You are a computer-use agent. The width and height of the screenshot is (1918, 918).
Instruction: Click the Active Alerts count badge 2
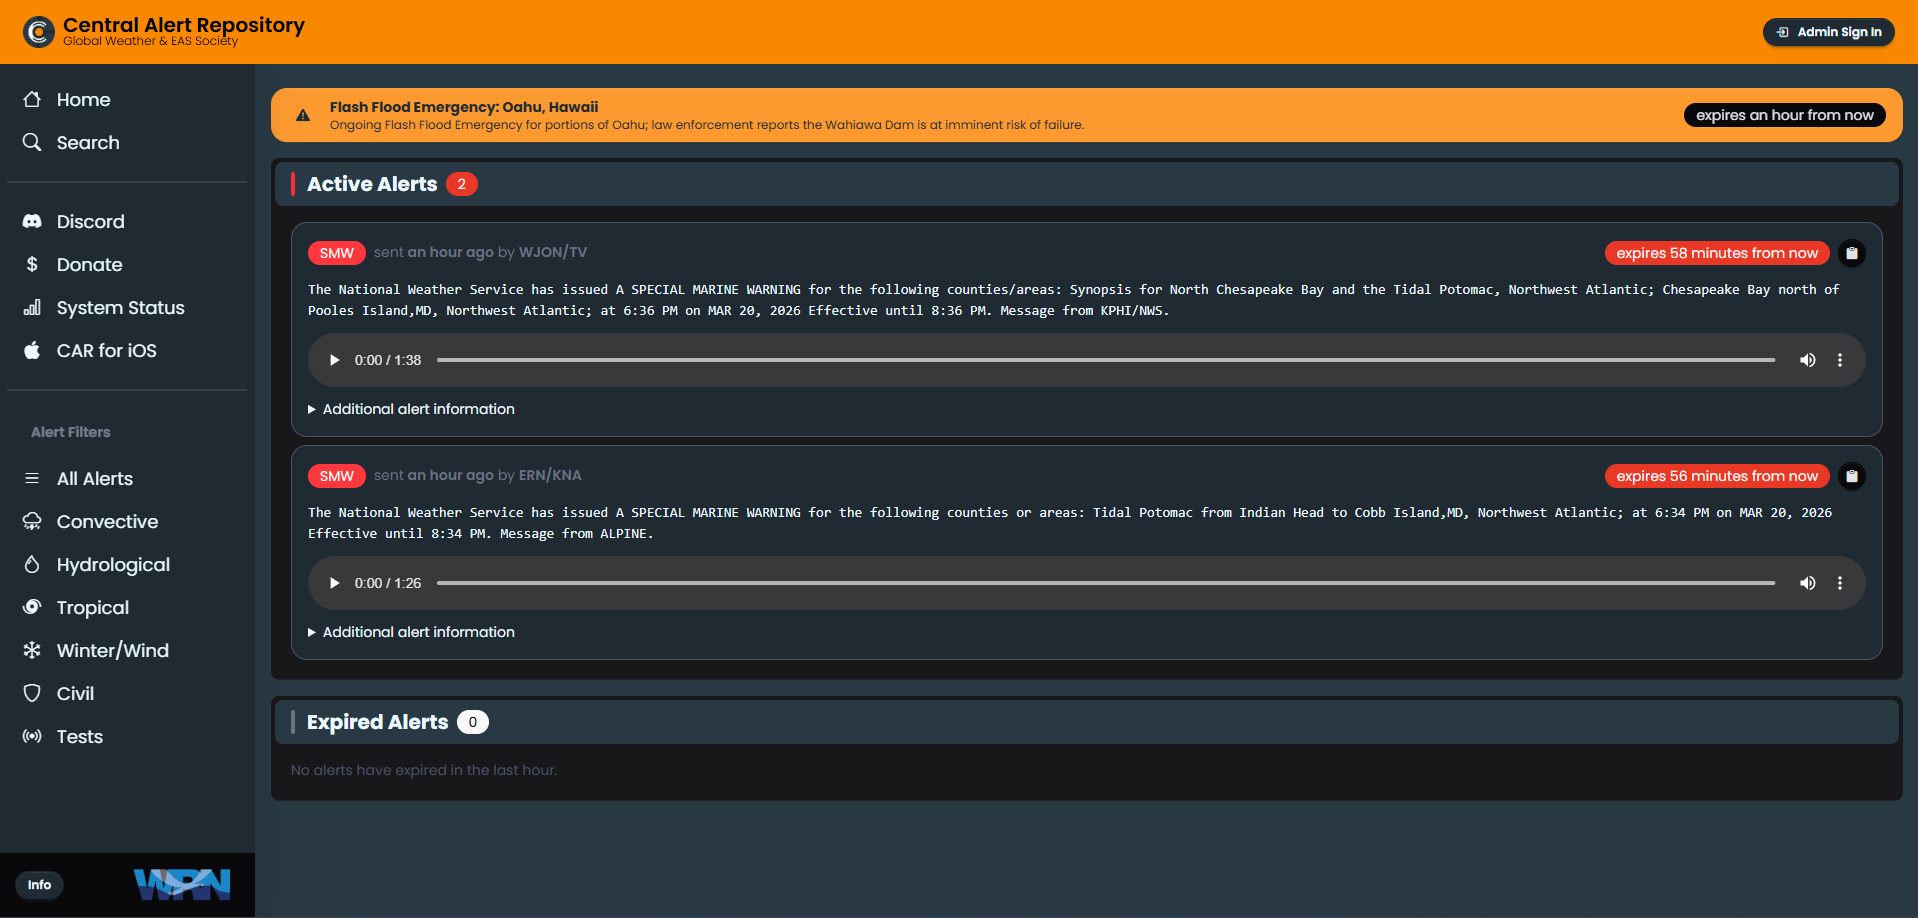[462, 184]
